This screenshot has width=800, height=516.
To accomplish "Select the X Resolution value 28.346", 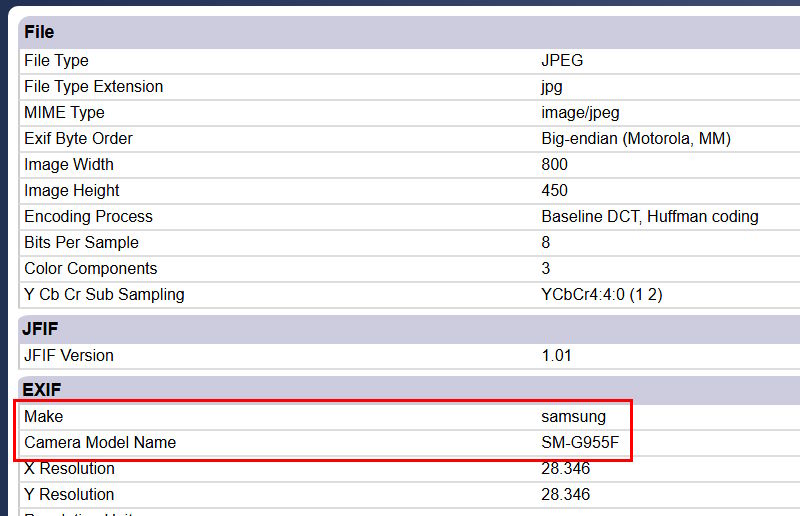I will click(565, 469).
